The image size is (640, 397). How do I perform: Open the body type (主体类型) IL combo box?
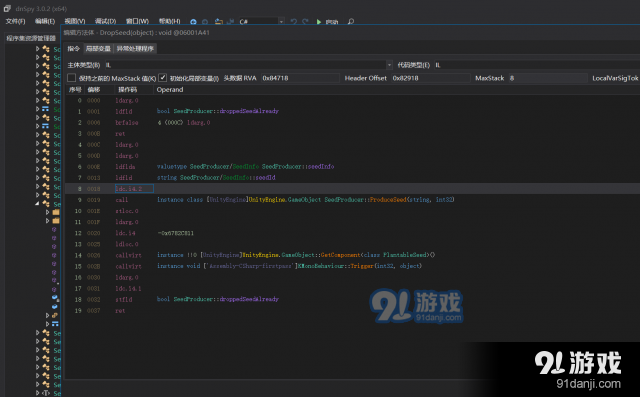(249, 65)
